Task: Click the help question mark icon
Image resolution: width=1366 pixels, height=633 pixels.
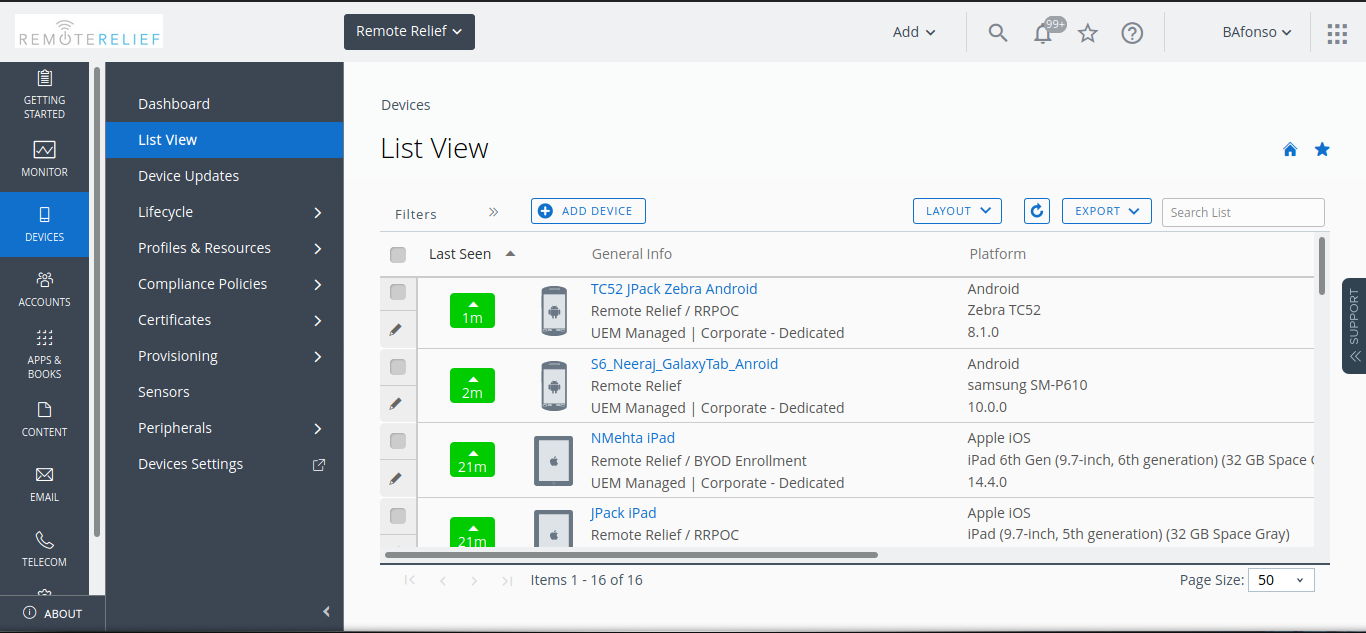Action: coord(1132,33)
